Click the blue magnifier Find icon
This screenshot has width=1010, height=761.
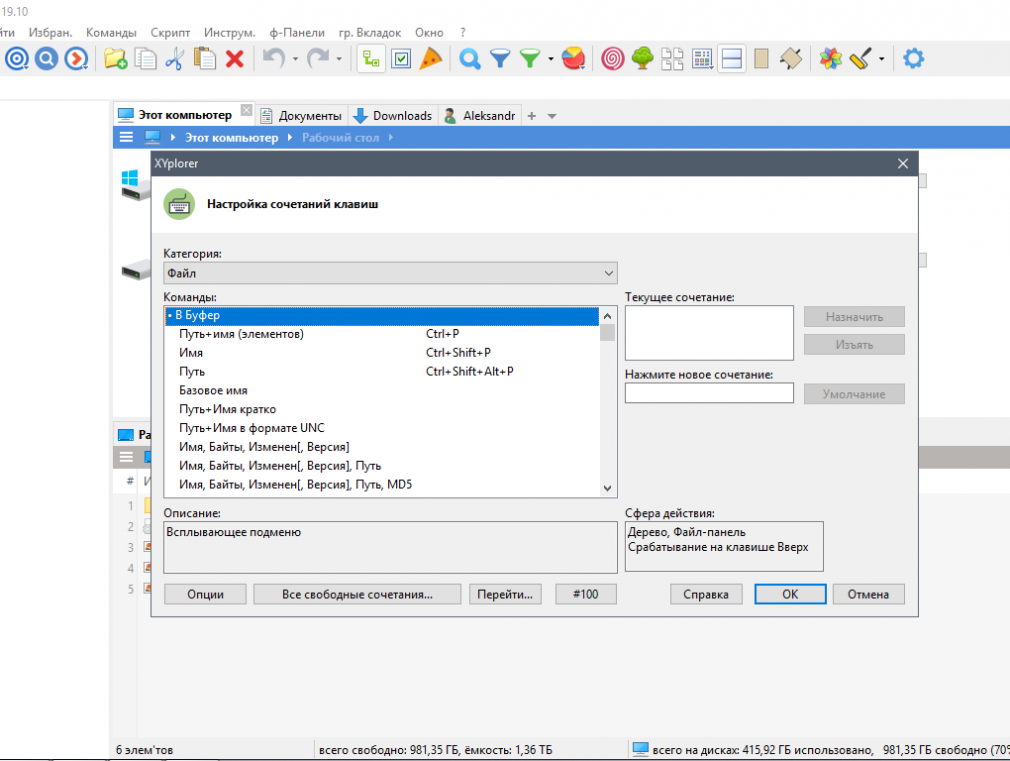pos(470,59)
